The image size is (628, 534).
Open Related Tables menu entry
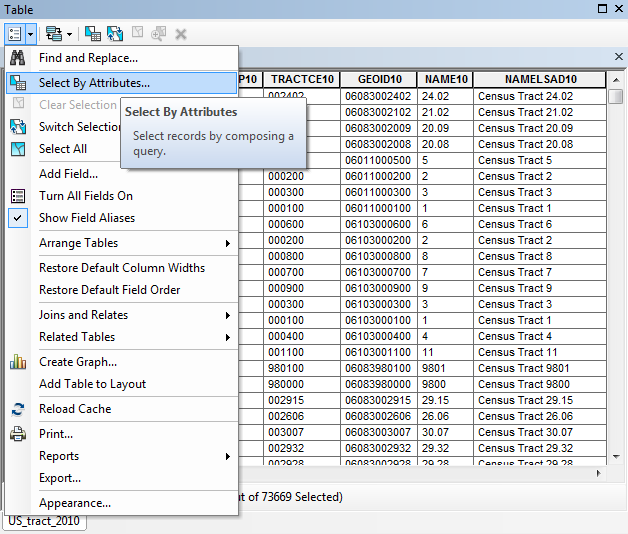coord(122,337)
